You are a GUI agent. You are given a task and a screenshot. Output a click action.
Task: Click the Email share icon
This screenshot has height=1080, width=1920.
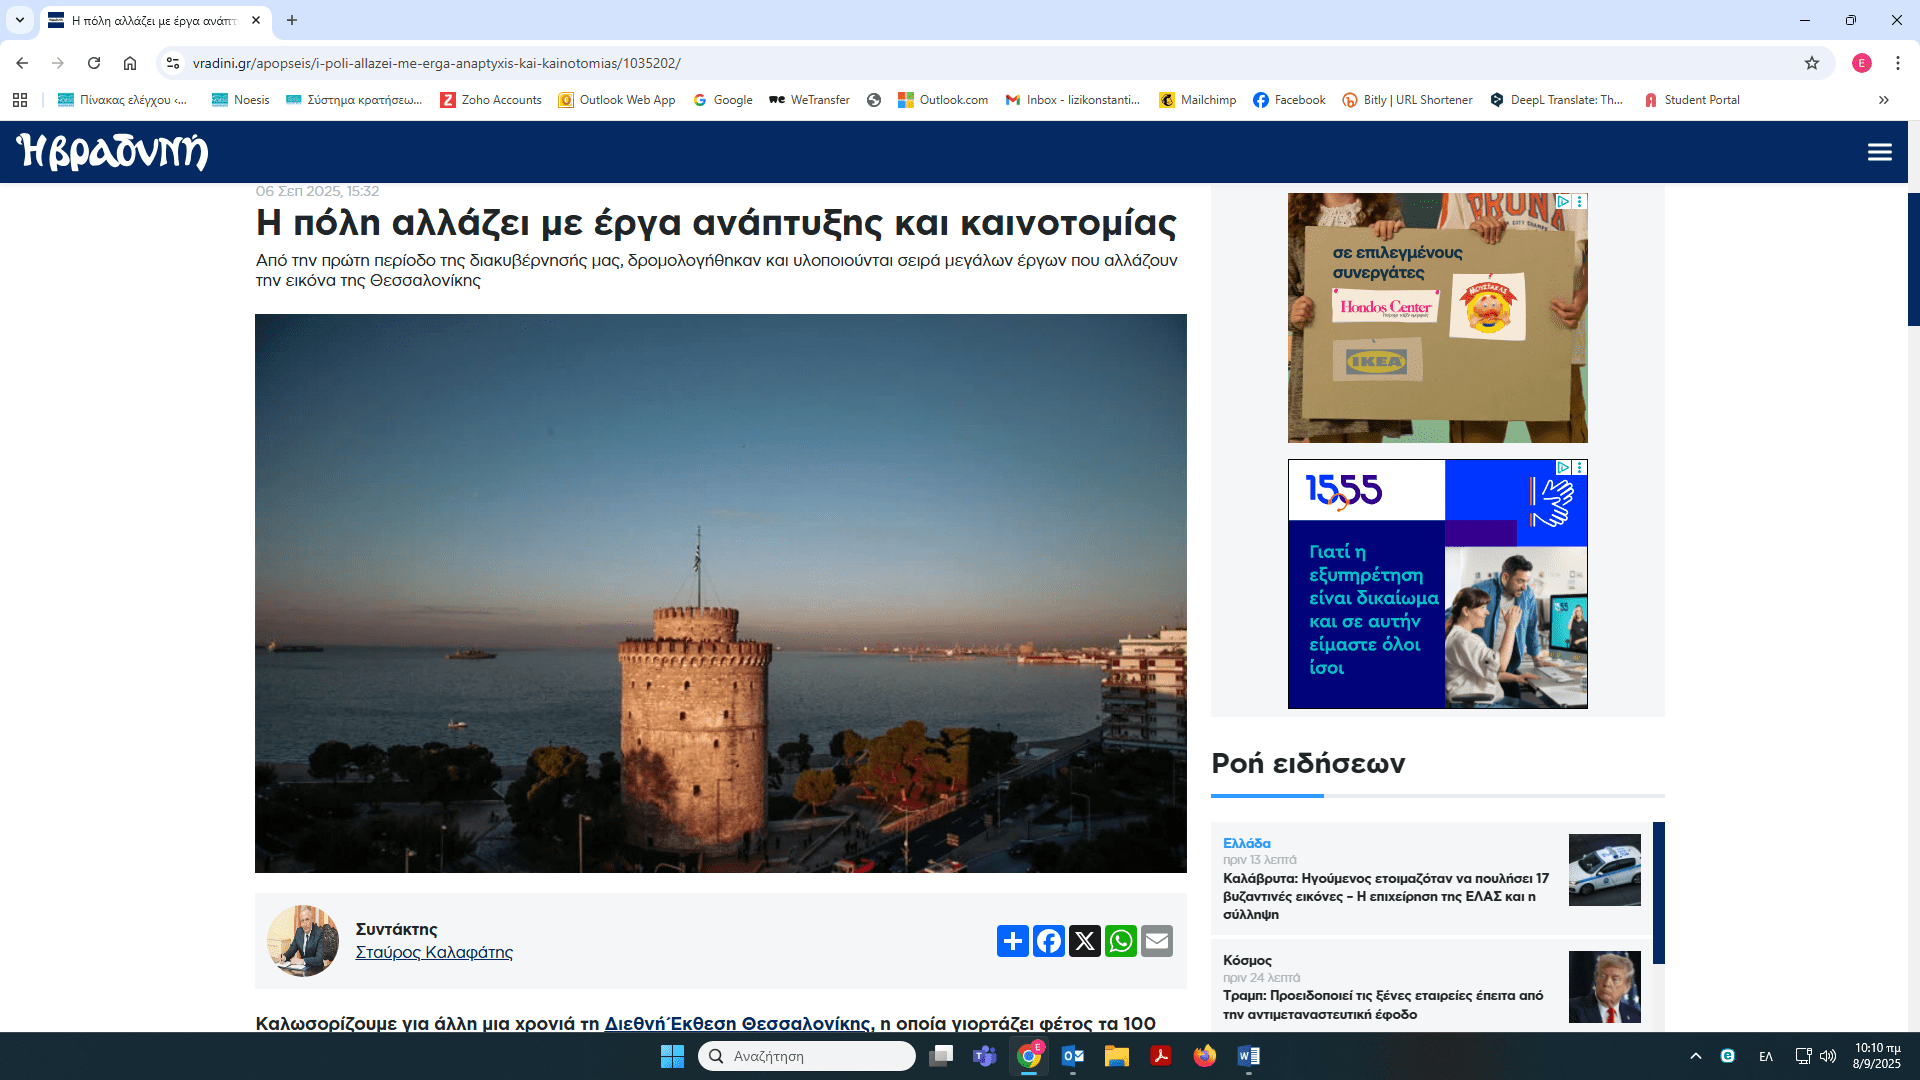tap(1156, 941)
